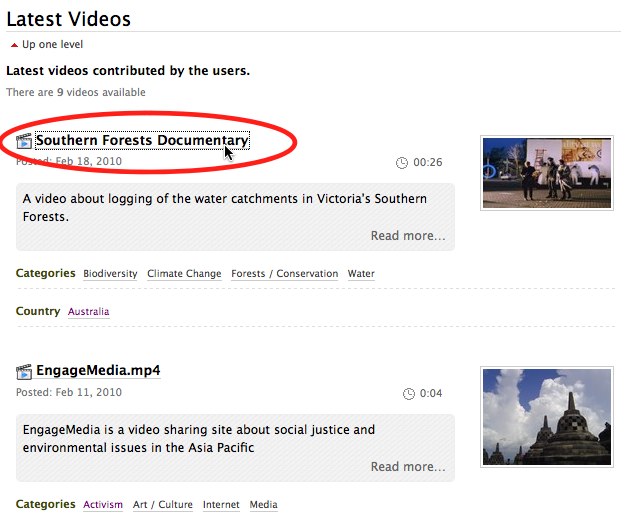Click the video clip icon beside EngageMedia.mp4
This screenshot has width=627, height=514.
pyautogui.click(x=24, y=372)
